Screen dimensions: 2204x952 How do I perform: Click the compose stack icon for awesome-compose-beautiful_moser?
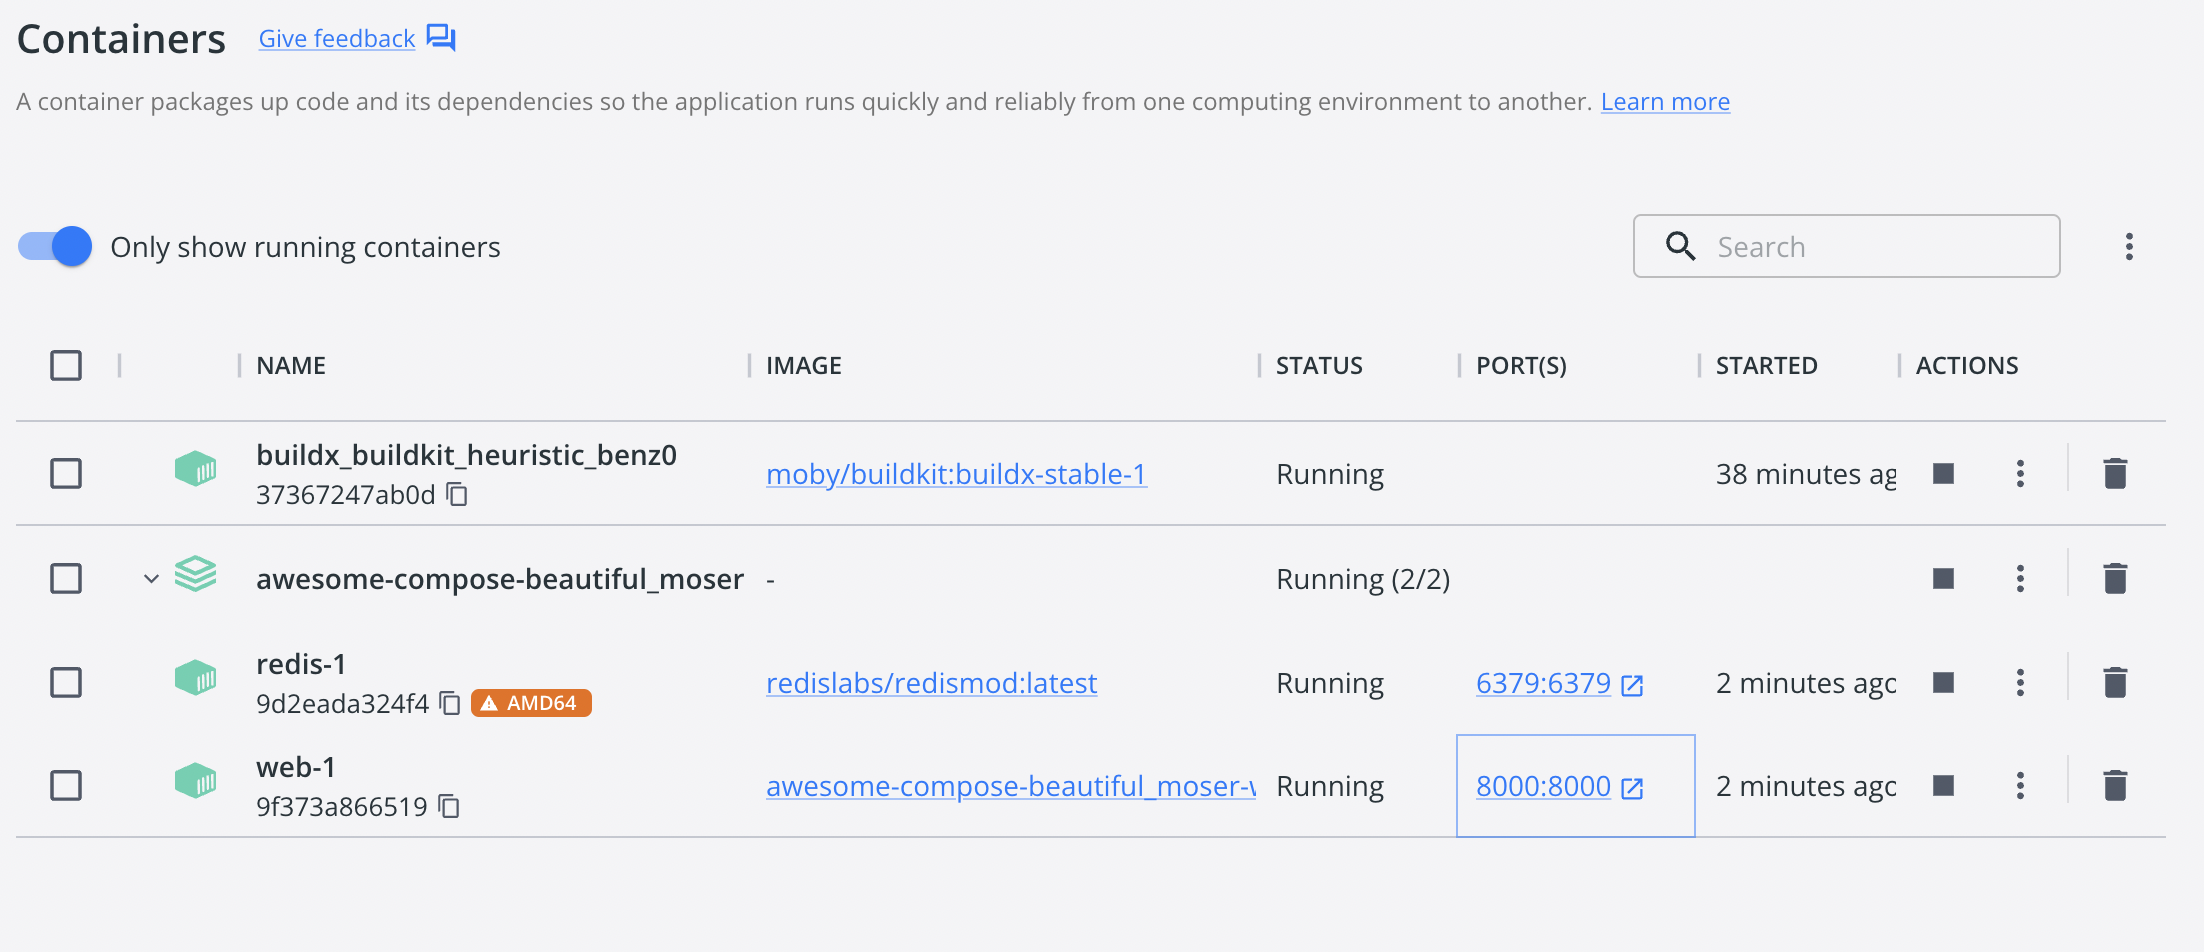(195, 574)
